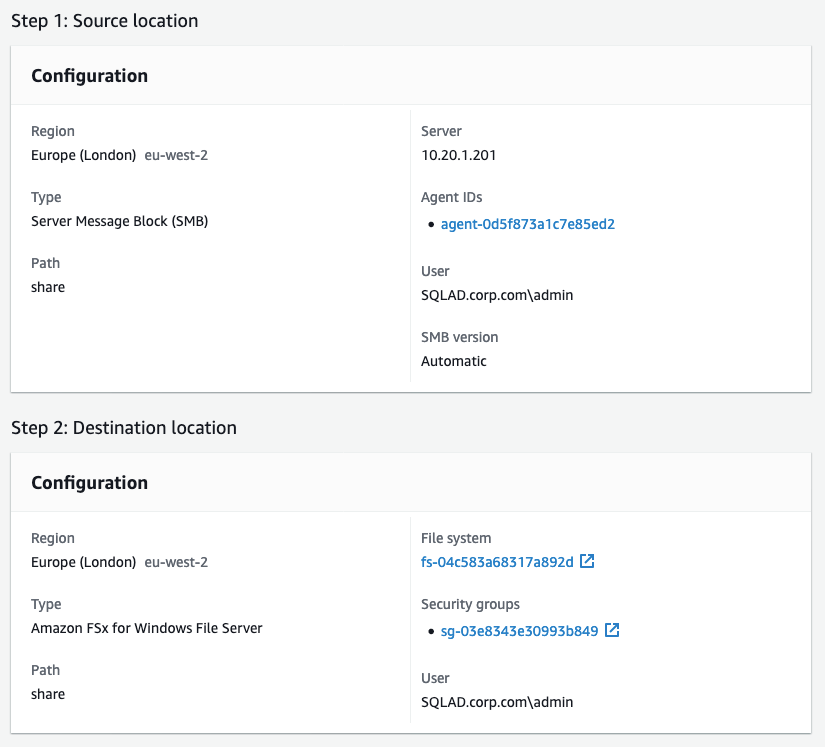Click the destination Path value share
Screen dimensions: 825x747
point(47,694)
